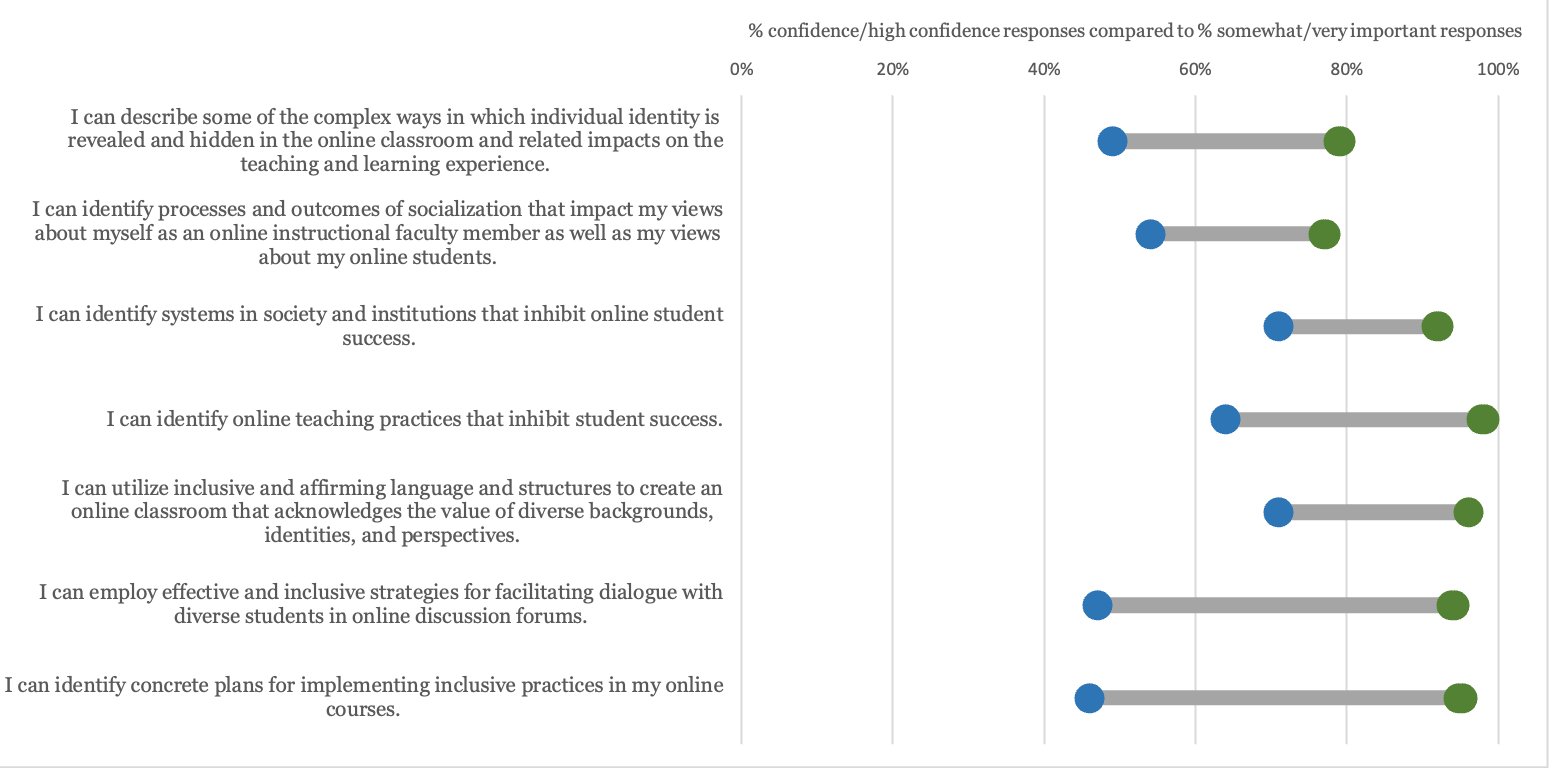Viewport: 1549px width, 768px height.
Task: Click the green marker in the inclusive language row
Action: pyautogui.click(x=1468, y=512)
